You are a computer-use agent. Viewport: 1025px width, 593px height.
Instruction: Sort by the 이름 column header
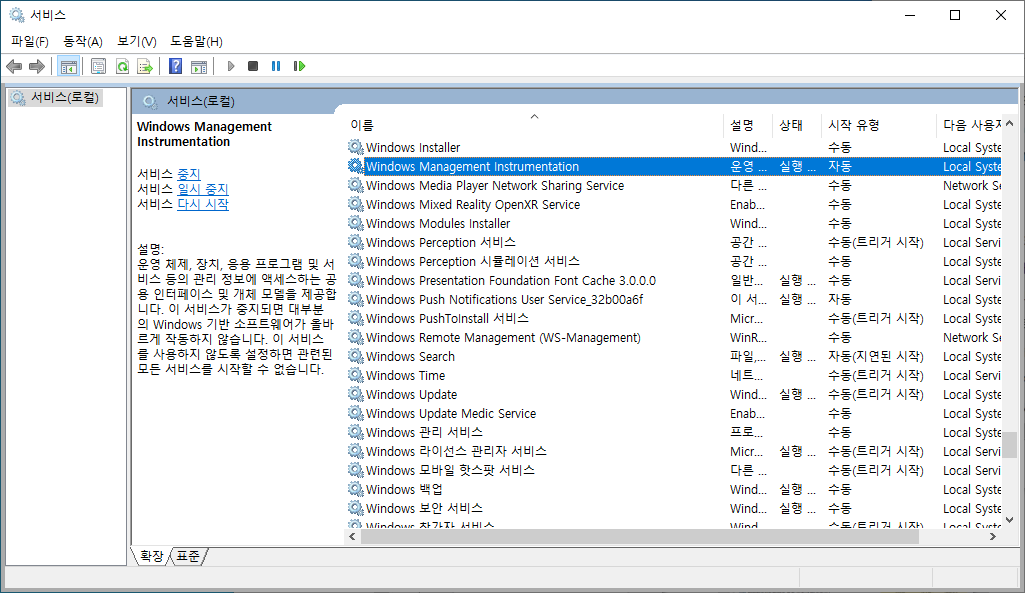pyautogui.click(x=534, y=125)
